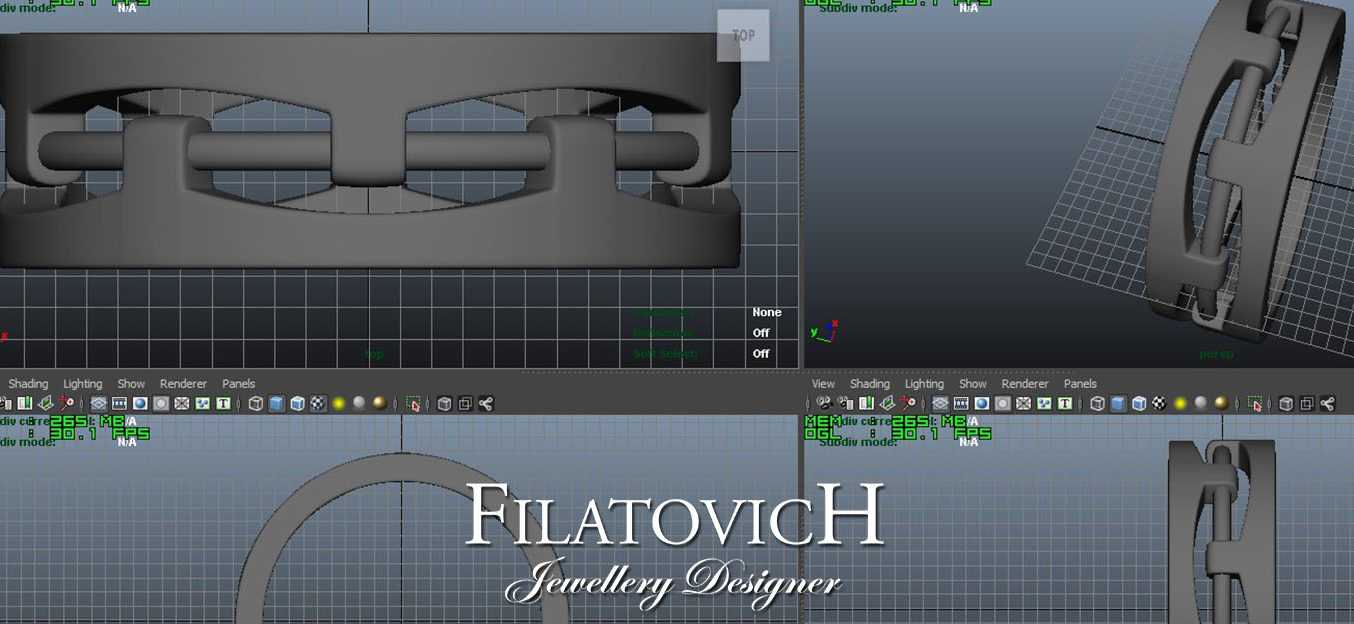This screenshot has height=624, width=1354.
Task: Toggle X-Ray Active Components in right viewport toolbar
Action: (1307, 403)
